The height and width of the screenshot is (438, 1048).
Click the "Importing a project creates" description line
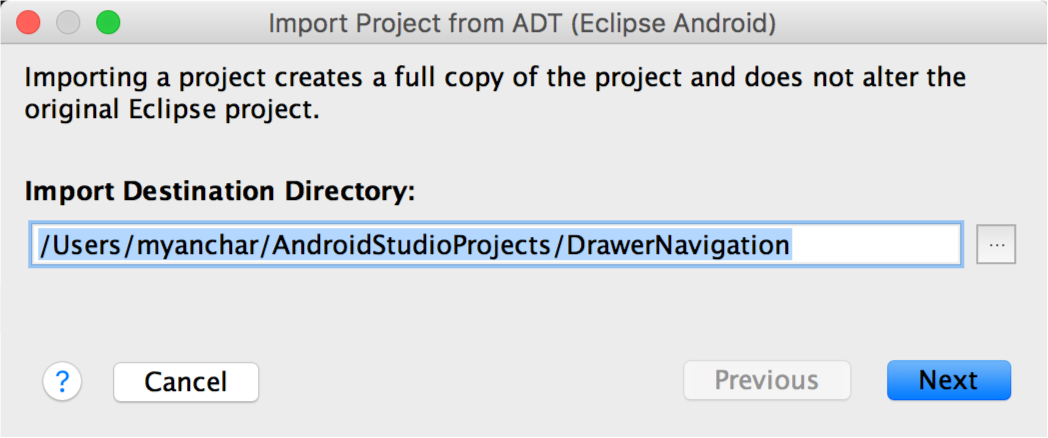tap(495, 78)
